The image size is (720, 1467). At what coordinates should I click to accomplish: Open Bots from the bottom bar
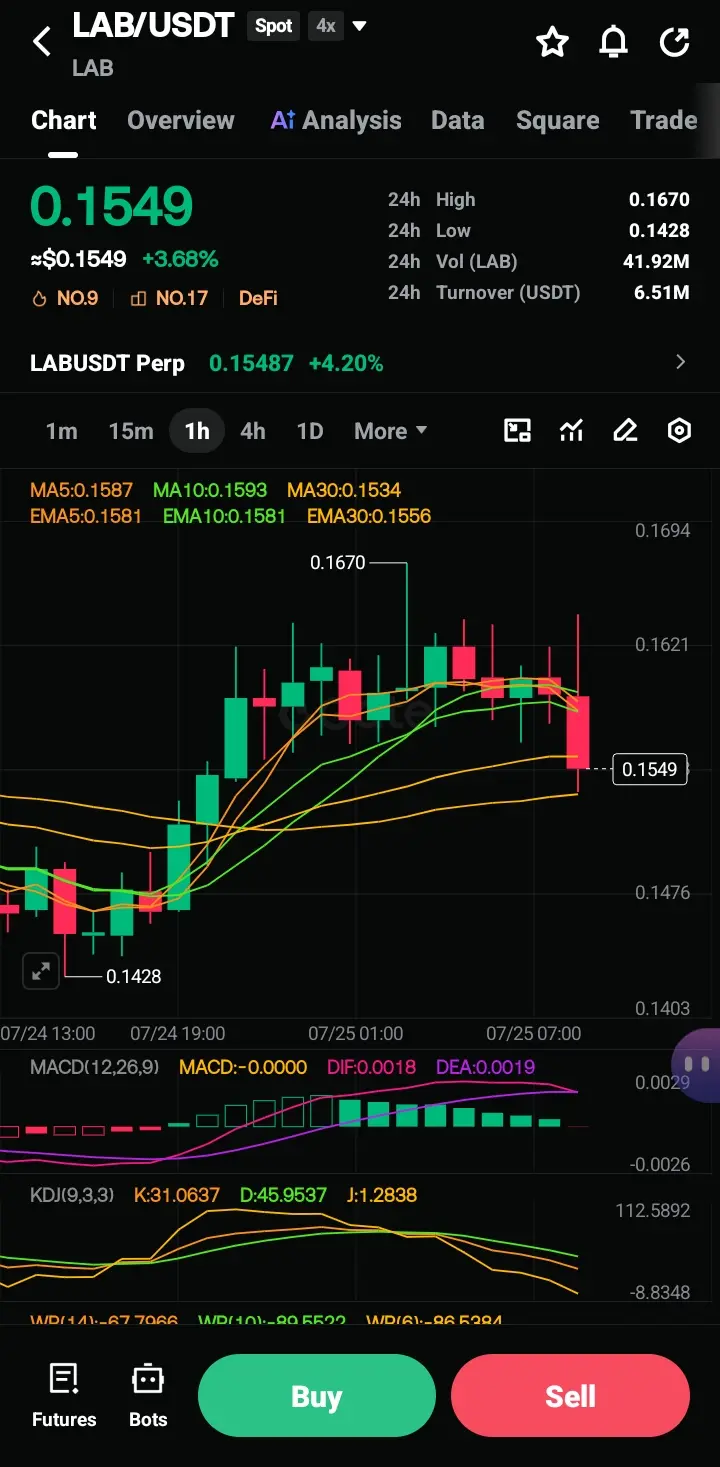point(148,1396)
